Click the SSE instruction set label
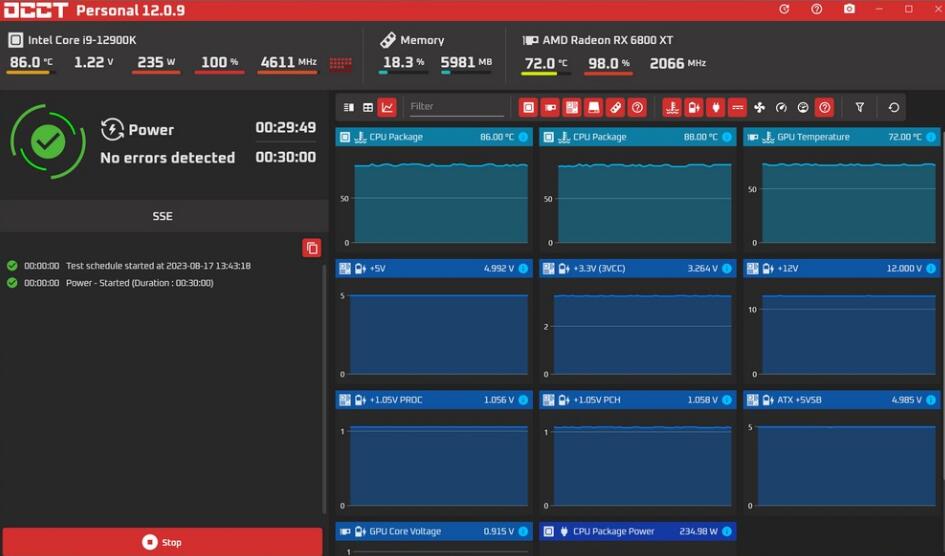The image size is (945, 556). tap(163, 216)
